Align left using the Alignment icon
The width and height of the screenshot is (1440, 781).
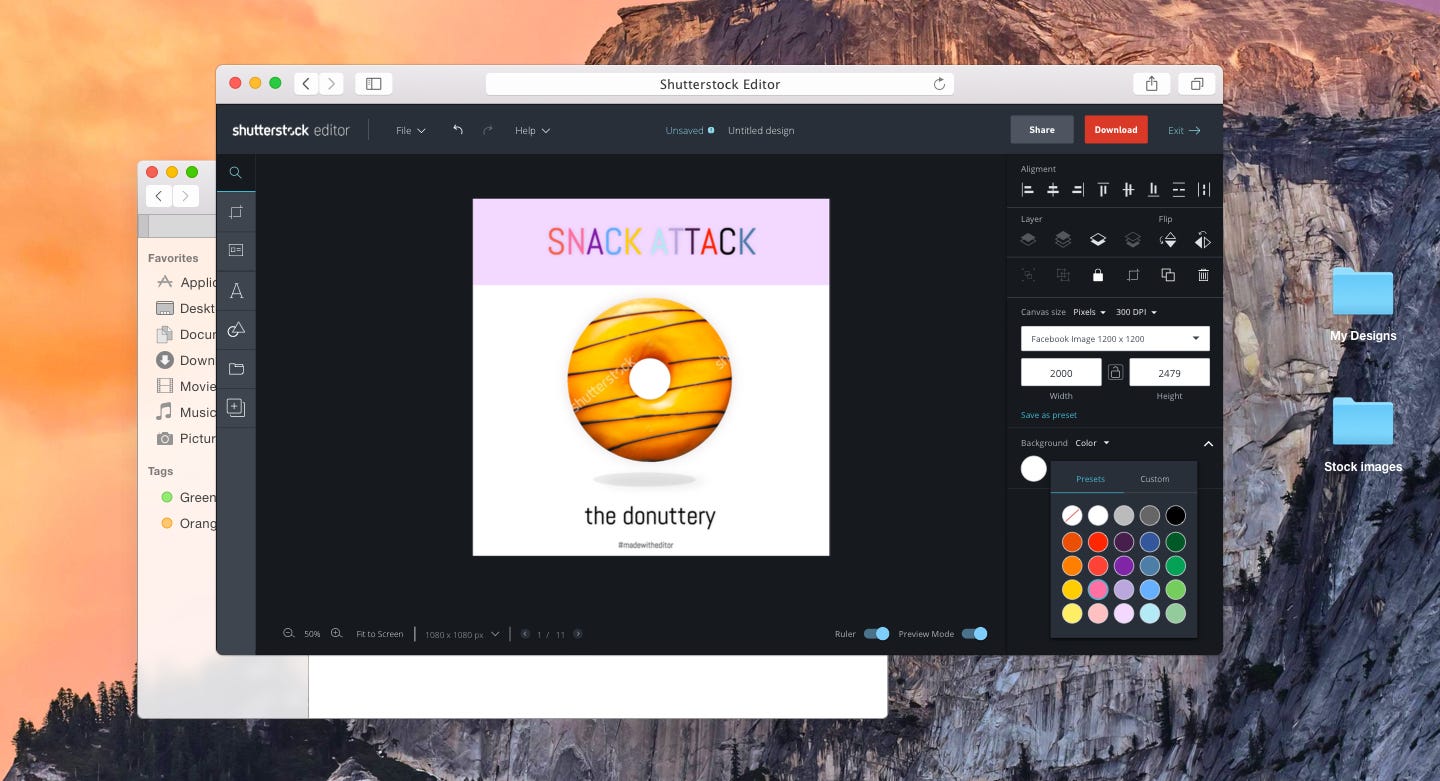pos(1028,190)
